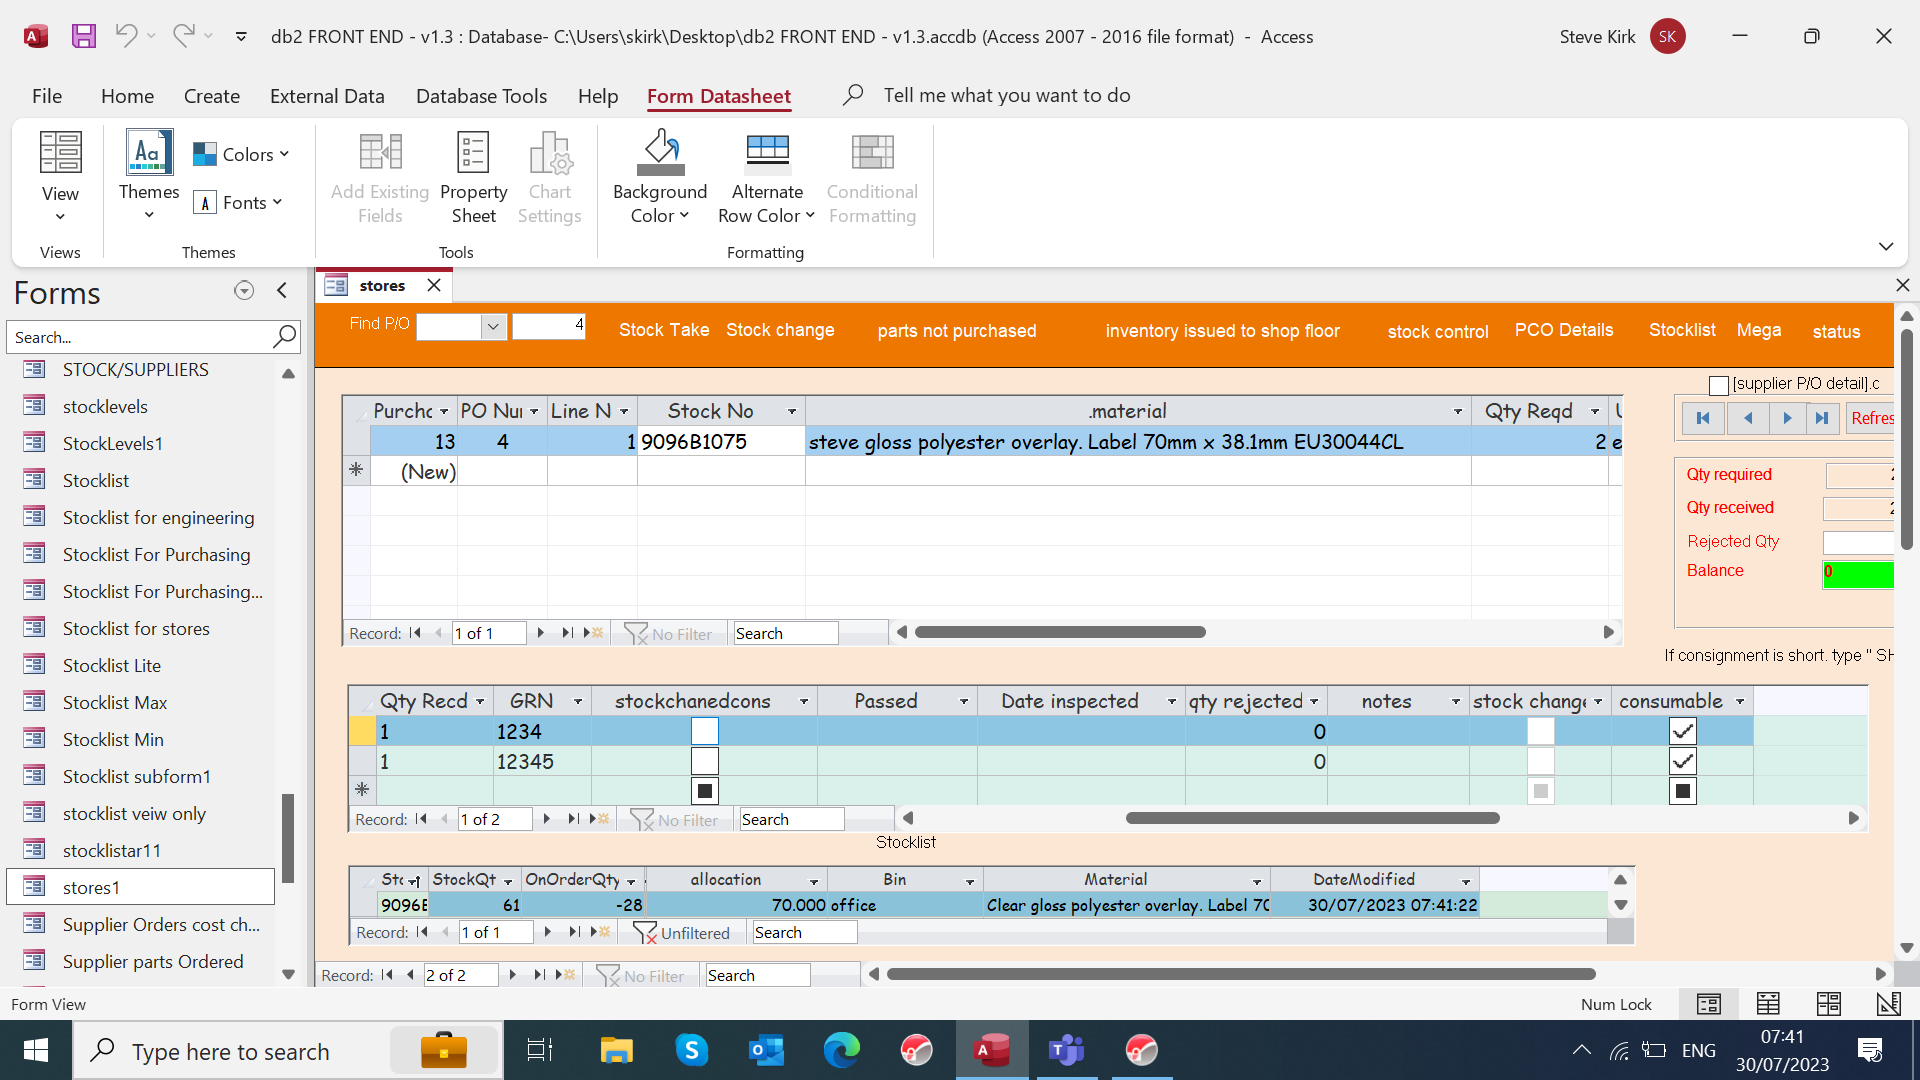
Task: Open the Themes gallery button
Action: coord(149,176)
